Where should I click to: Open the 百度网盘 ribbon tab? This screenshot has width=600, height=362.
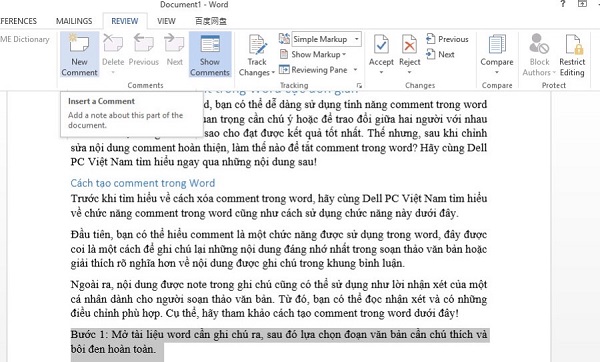coord(210,21)
